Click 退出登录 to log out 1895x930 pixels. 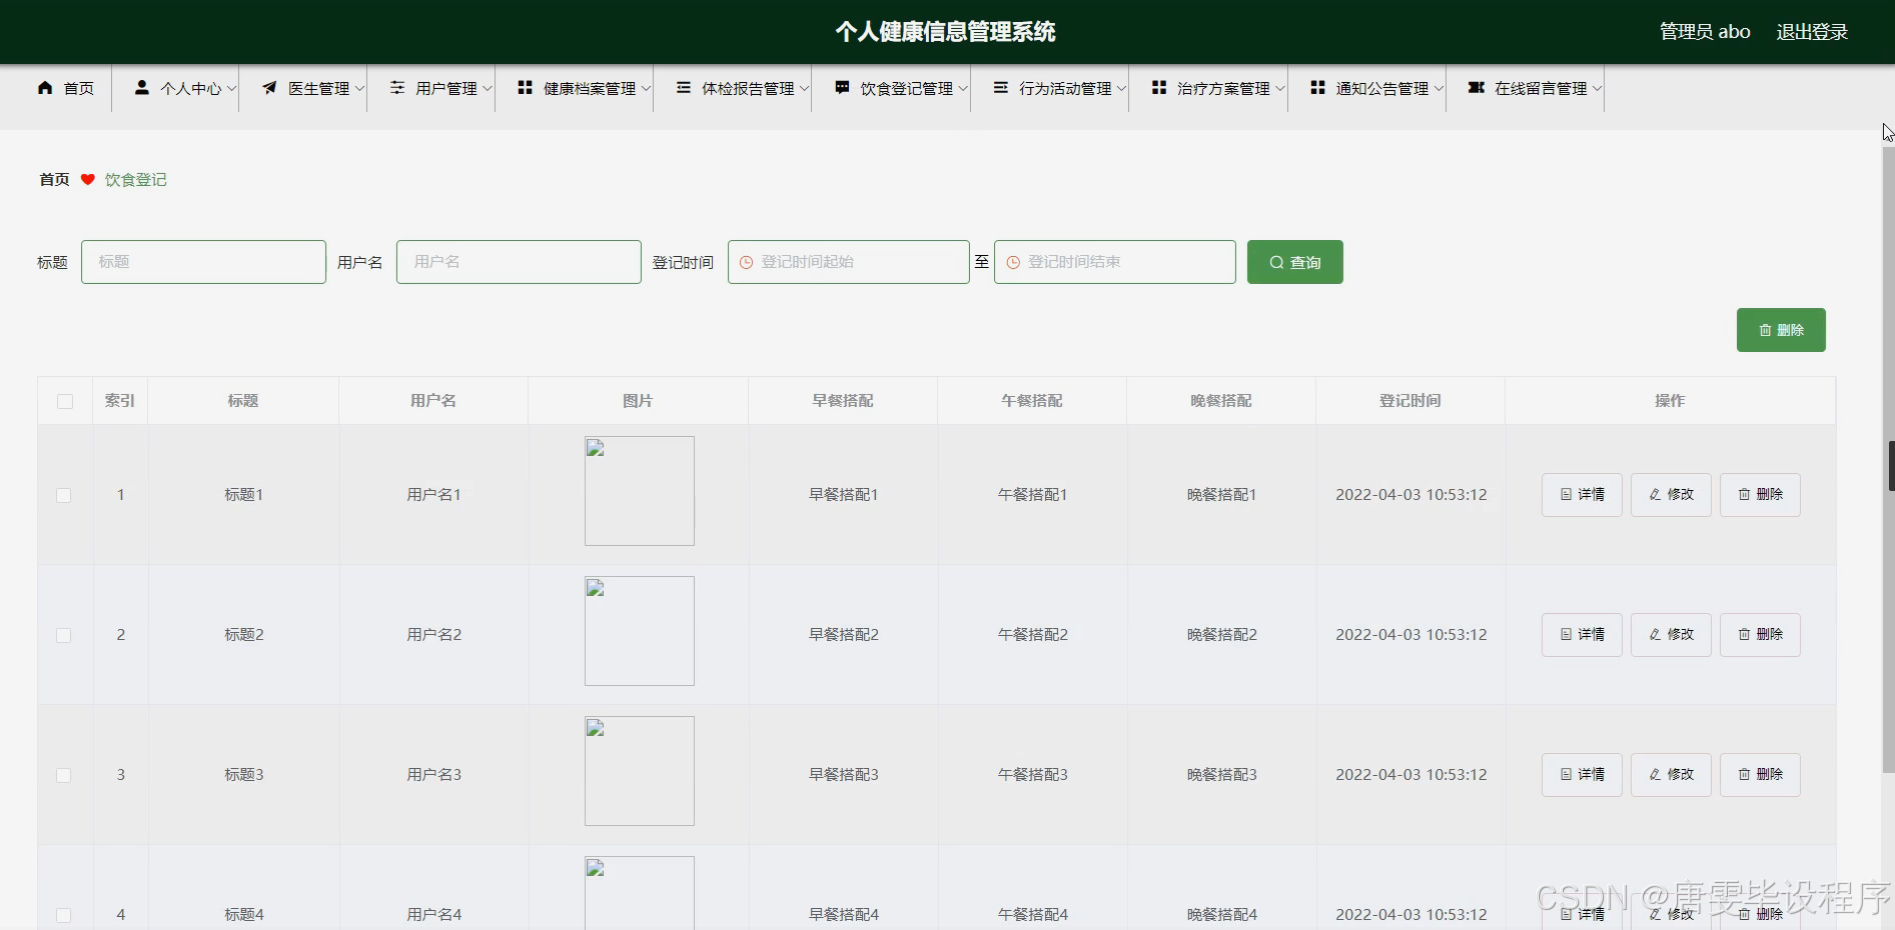point(1812,32)
